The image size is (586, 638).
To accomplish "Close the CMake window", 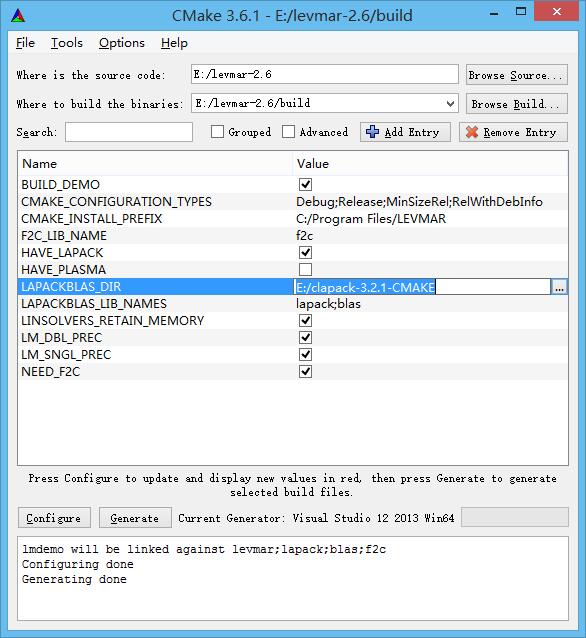I will coord(556,11).
